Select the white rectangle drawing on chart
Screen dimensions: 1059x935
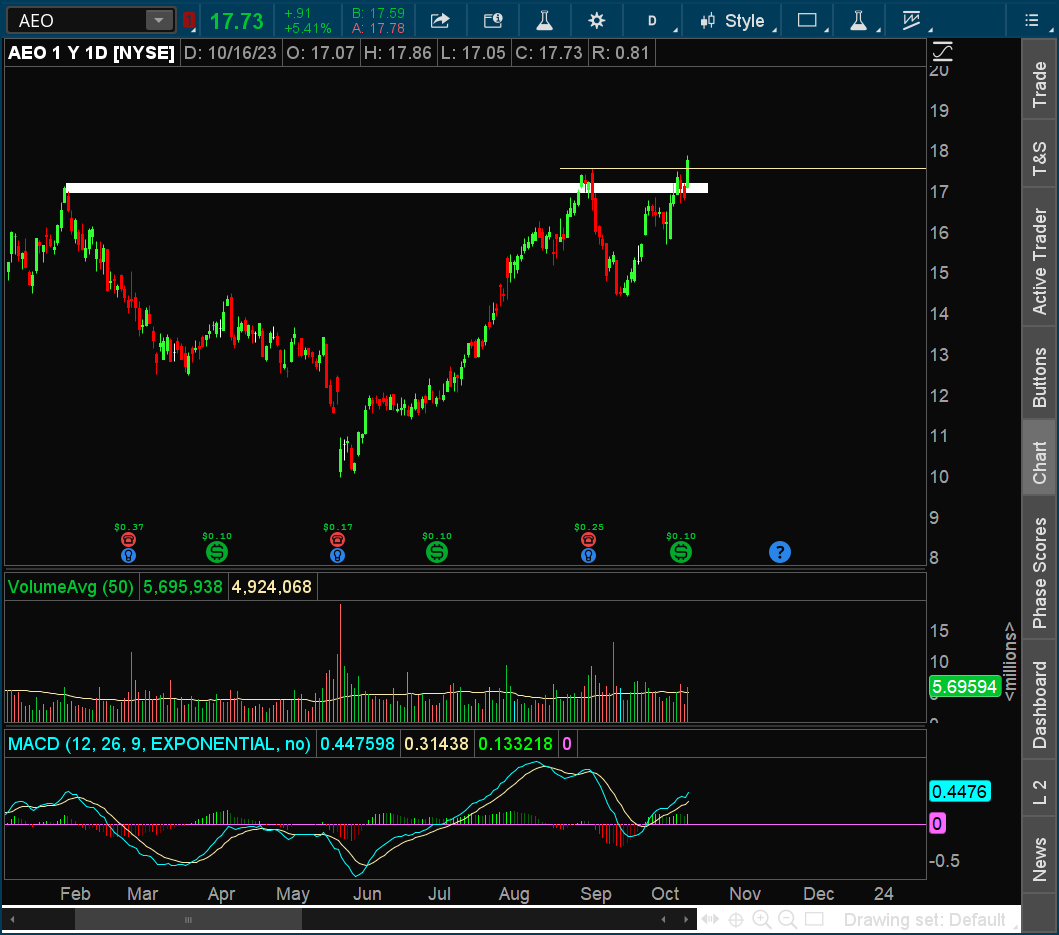(386, 188)
